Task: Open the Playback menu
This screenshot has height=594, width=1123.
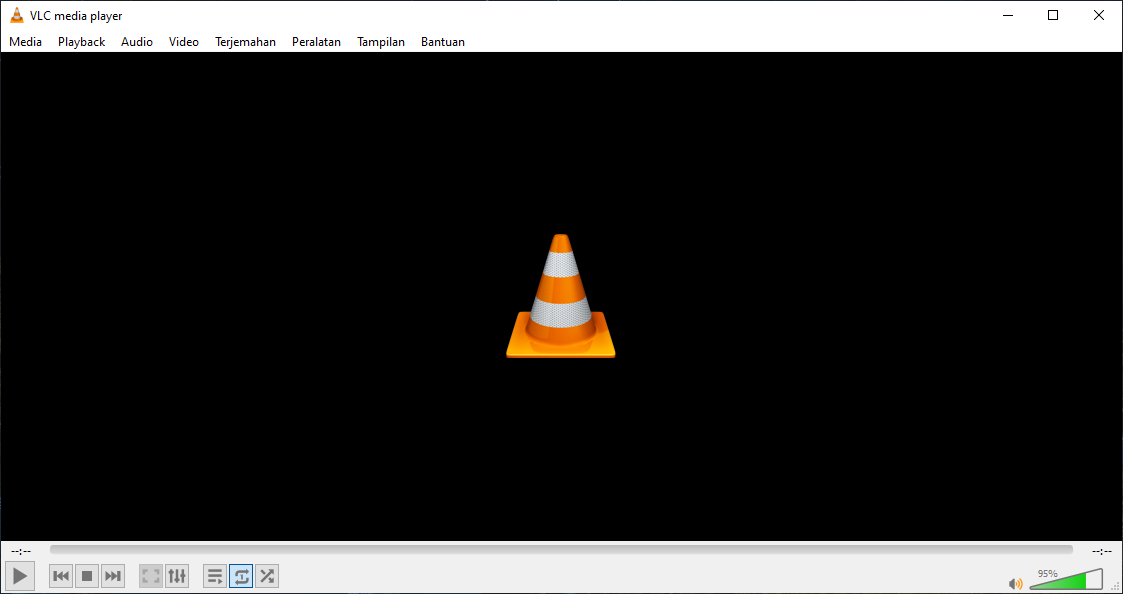Action: point(80,41)
